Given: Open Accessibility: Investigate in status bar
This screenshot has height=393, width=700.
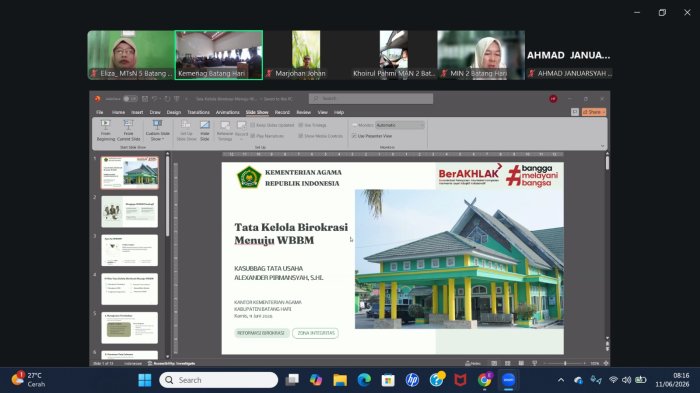Looking at the screenshot, I should [x=171, y=364].
